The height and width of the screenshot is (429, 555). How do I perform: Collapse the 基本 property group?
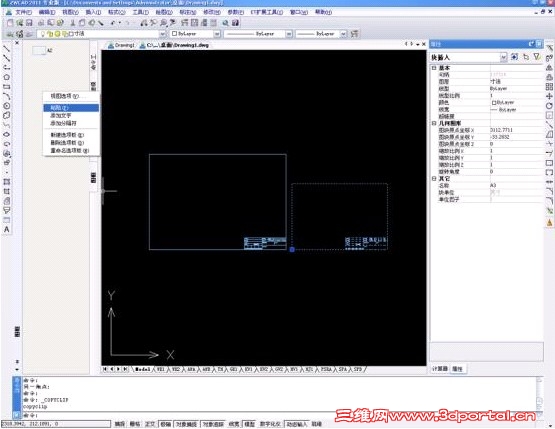tap(434, 68)
